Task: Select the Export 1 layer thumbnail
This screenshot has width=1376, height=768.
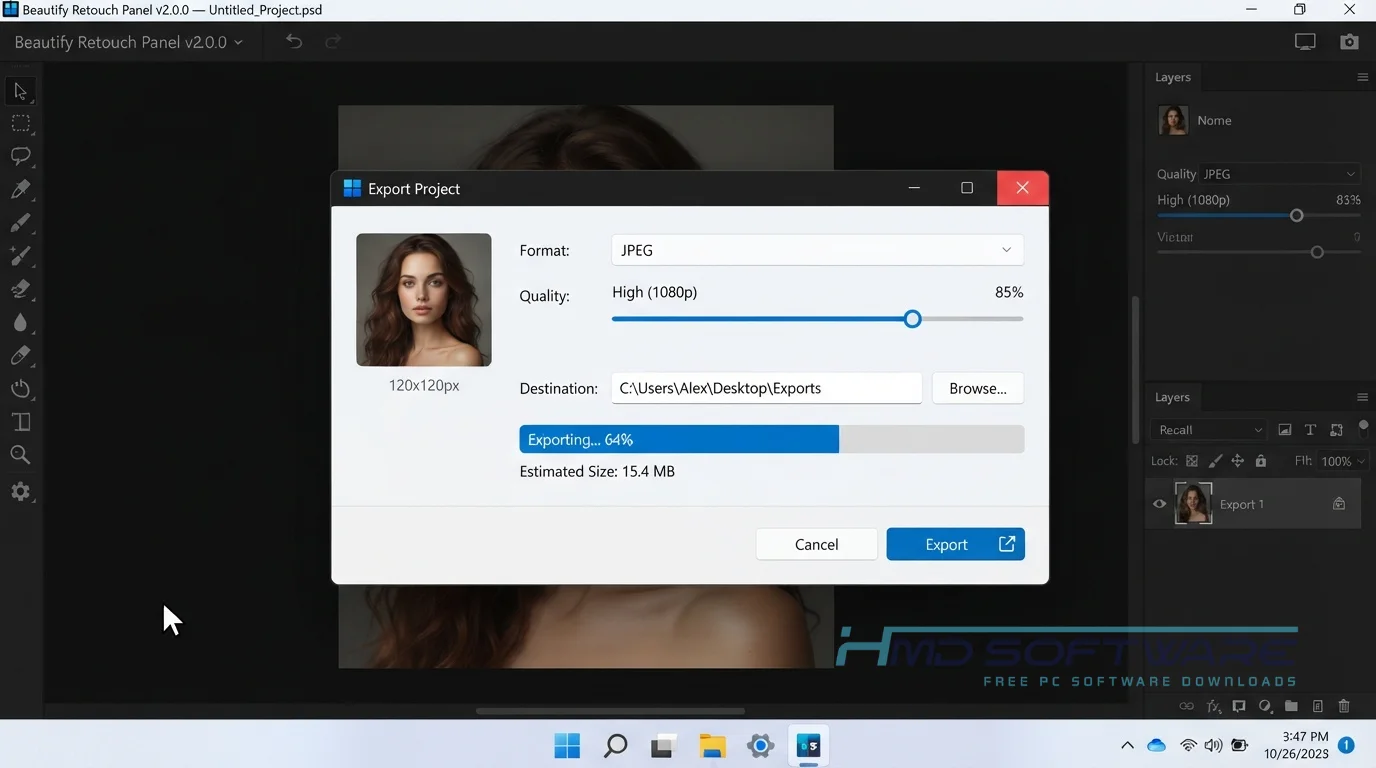Action: click(x=1193, y=504)
